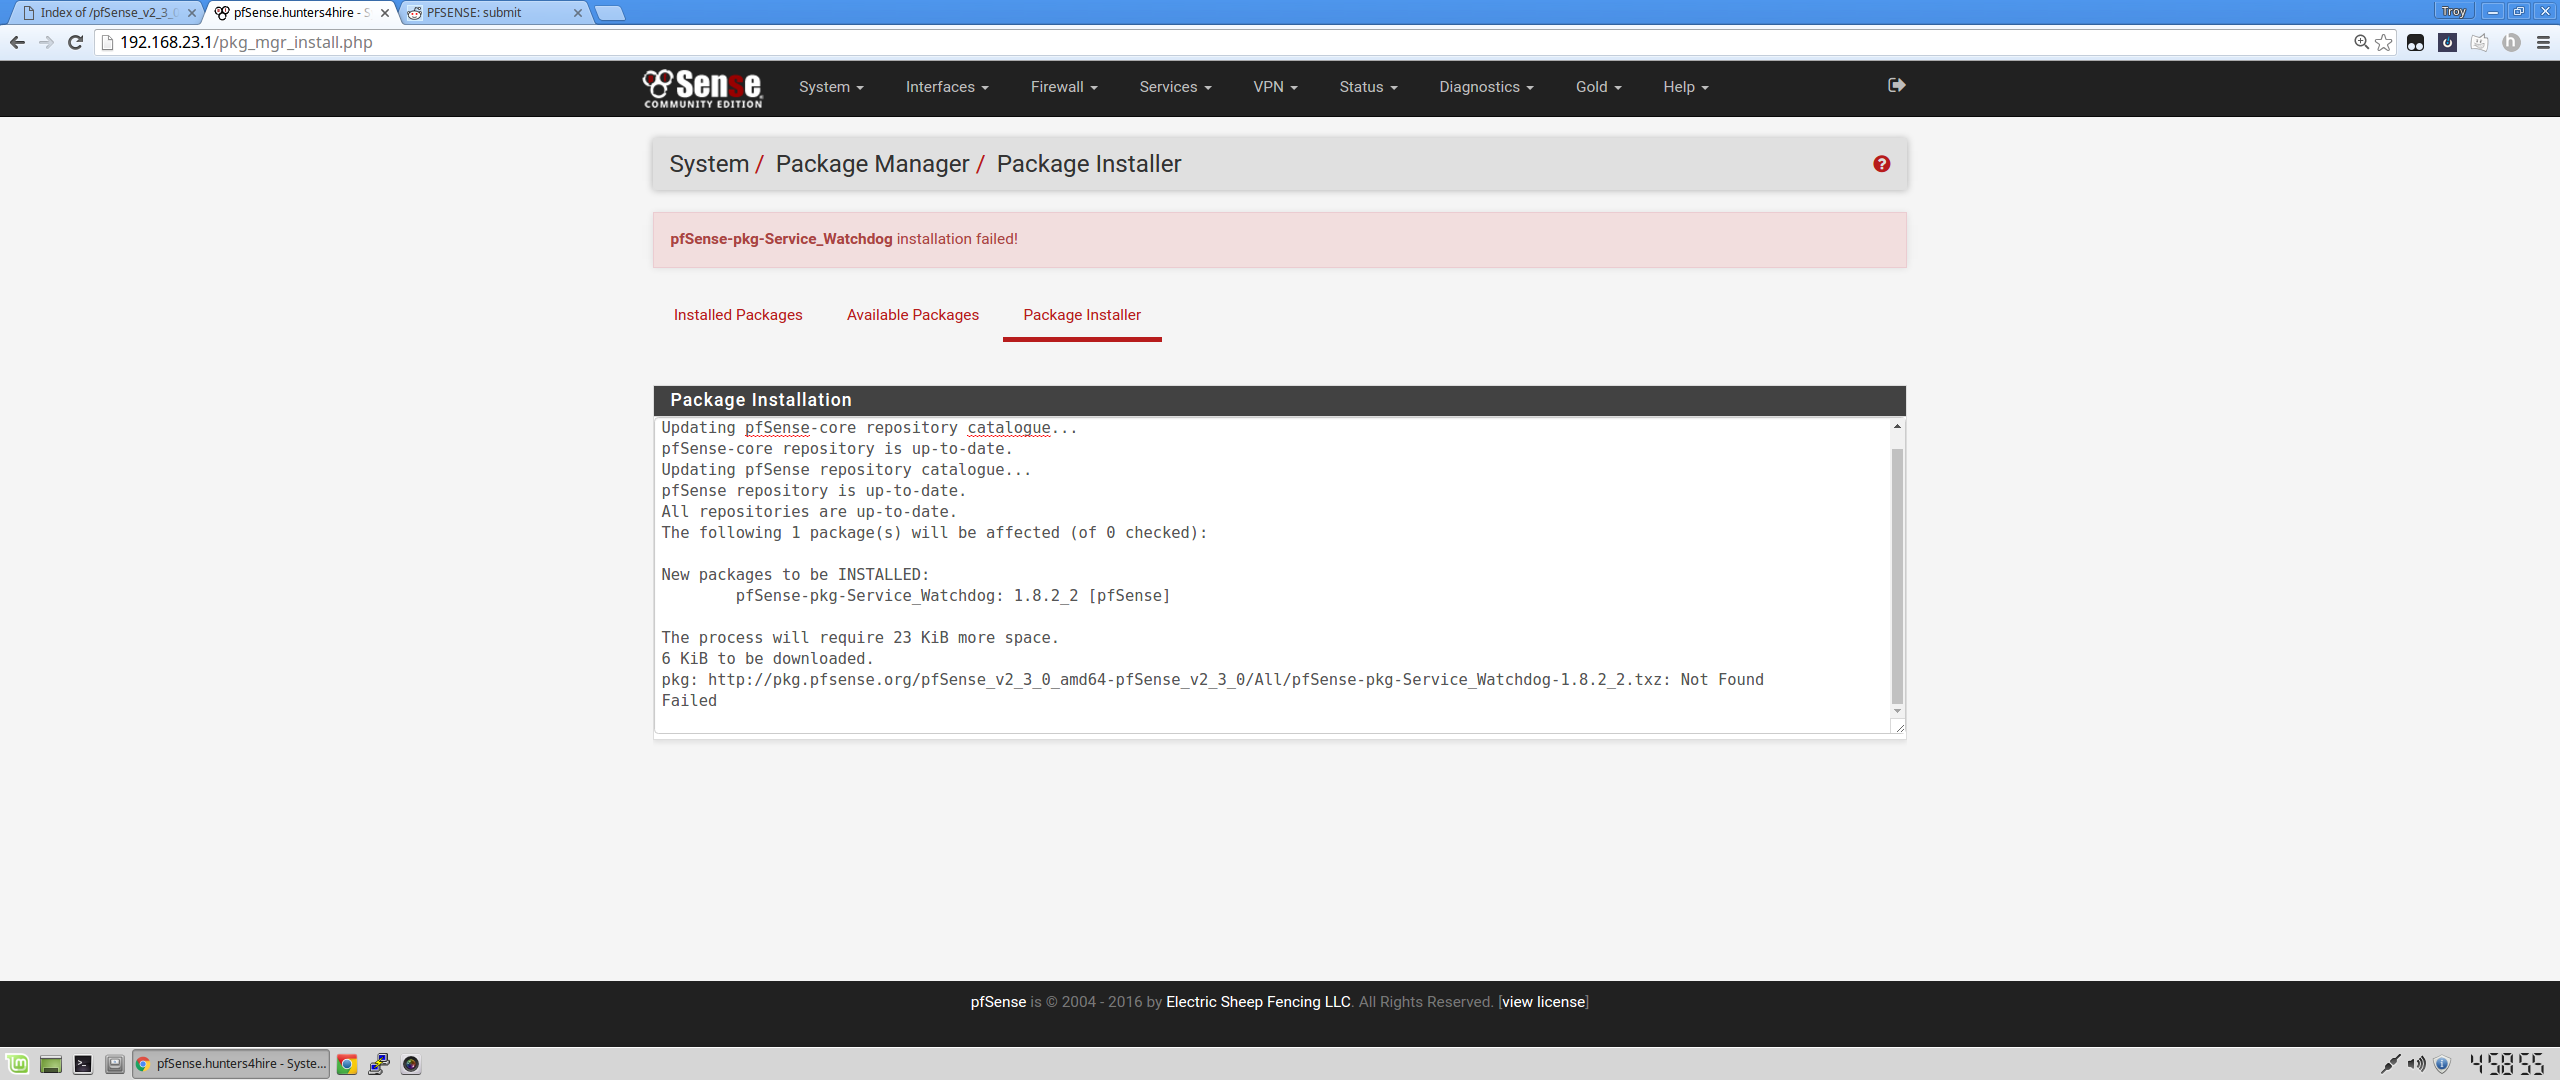
Task: Switch to the Installed Packages tab
Action: (x=737, y=315)
